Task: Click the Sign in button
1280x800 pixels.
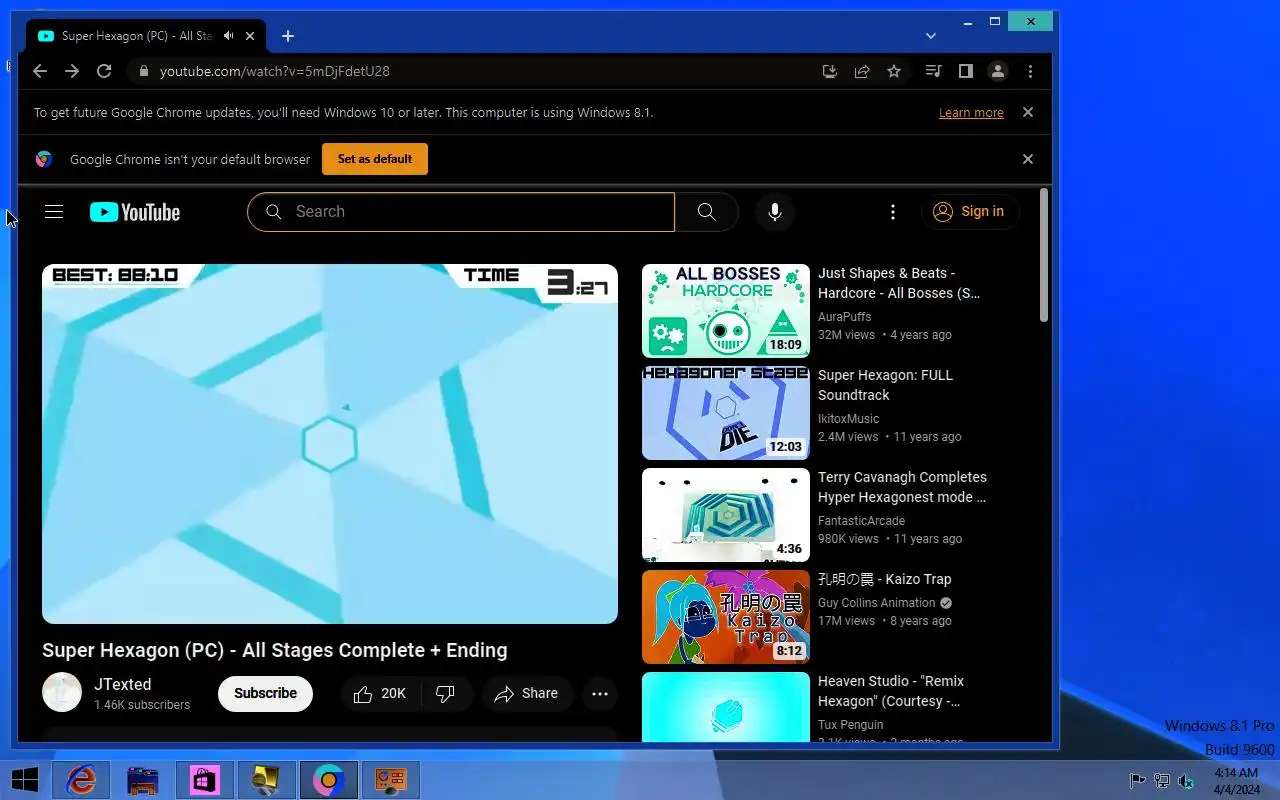Action: click(x=969, y=212)
